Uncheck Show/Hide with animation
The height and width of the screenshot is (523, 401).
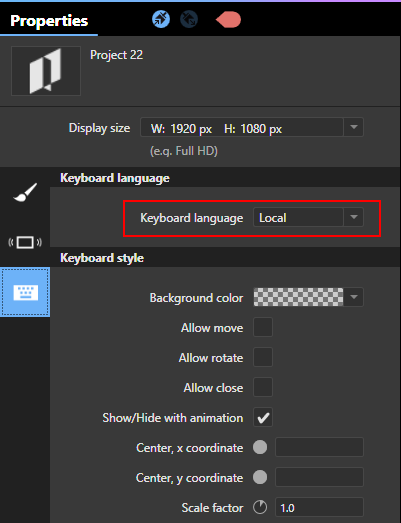coord(263,417)
